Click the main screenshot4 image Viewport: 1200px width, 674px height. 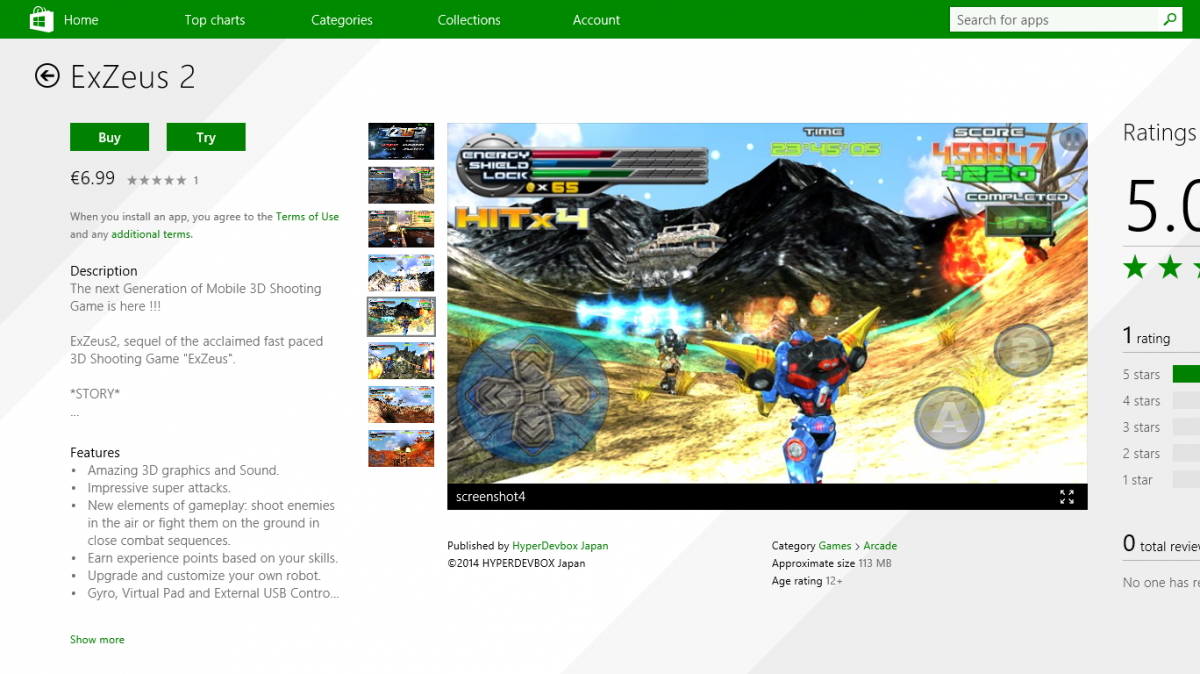[x=767, y=303]
